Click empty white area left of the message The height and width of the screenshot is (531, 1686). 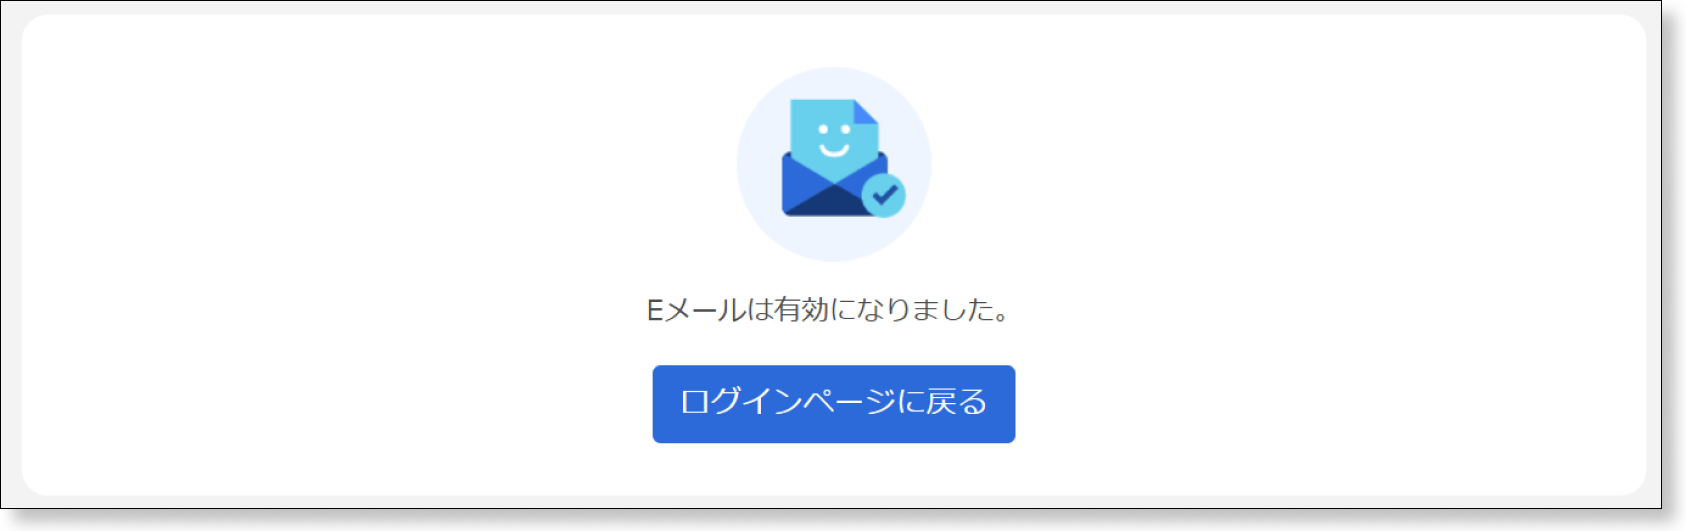point(330,310)
